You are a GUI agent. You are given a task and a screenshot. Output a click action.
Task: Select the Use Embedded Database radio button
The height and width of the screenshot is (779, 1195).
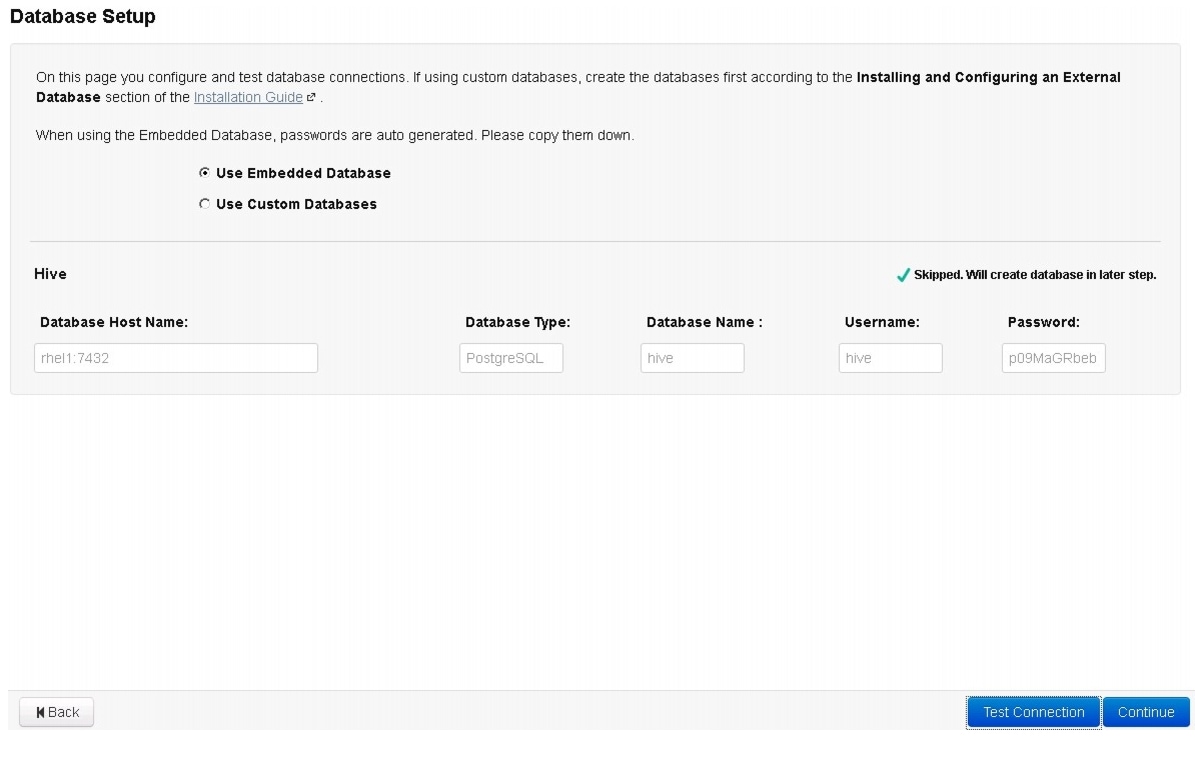pyautogui.click(x=205, y=173)
